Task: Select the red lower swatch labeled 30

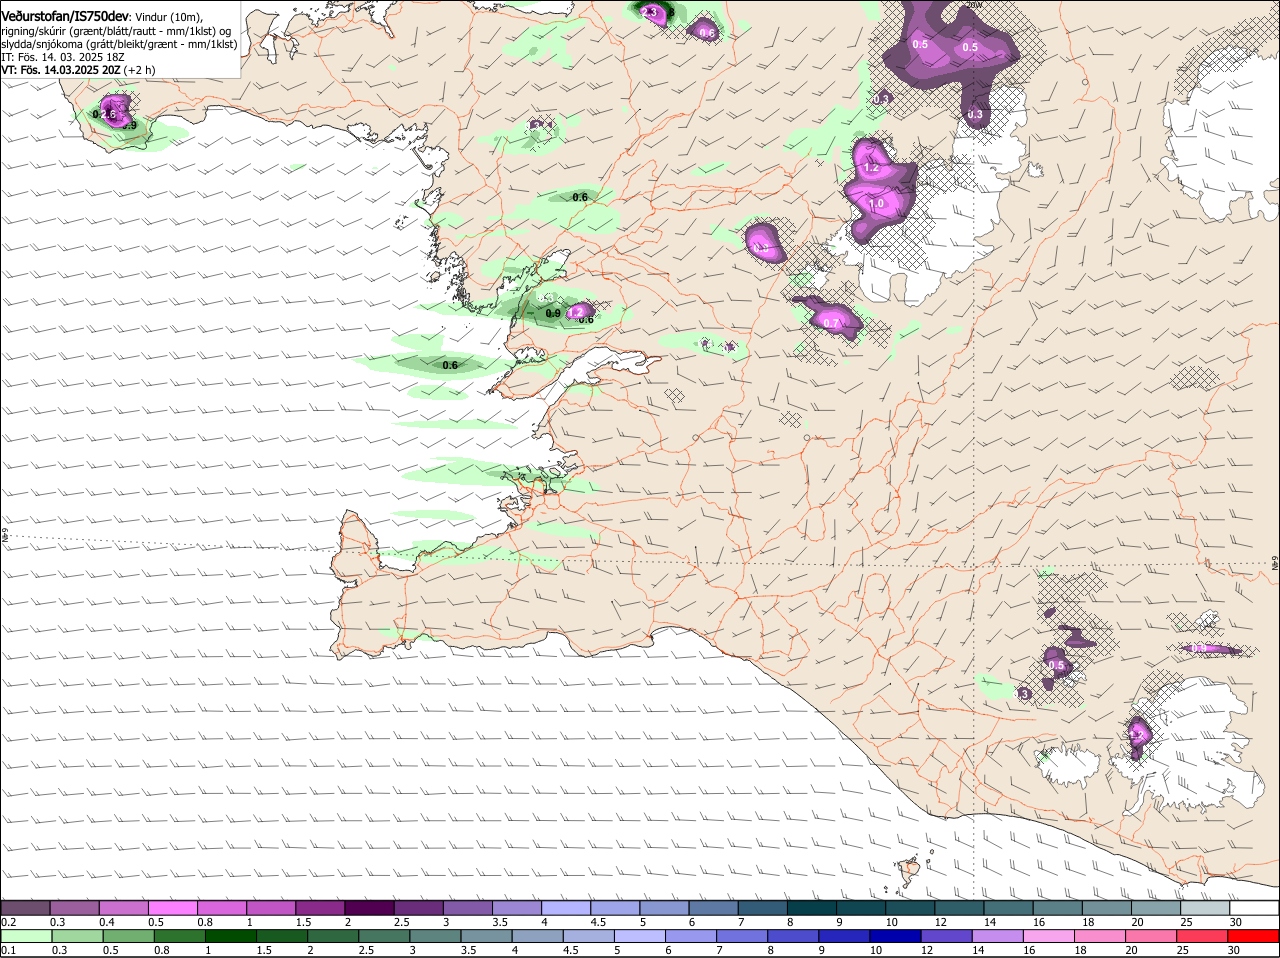Action: [1254, 936]
